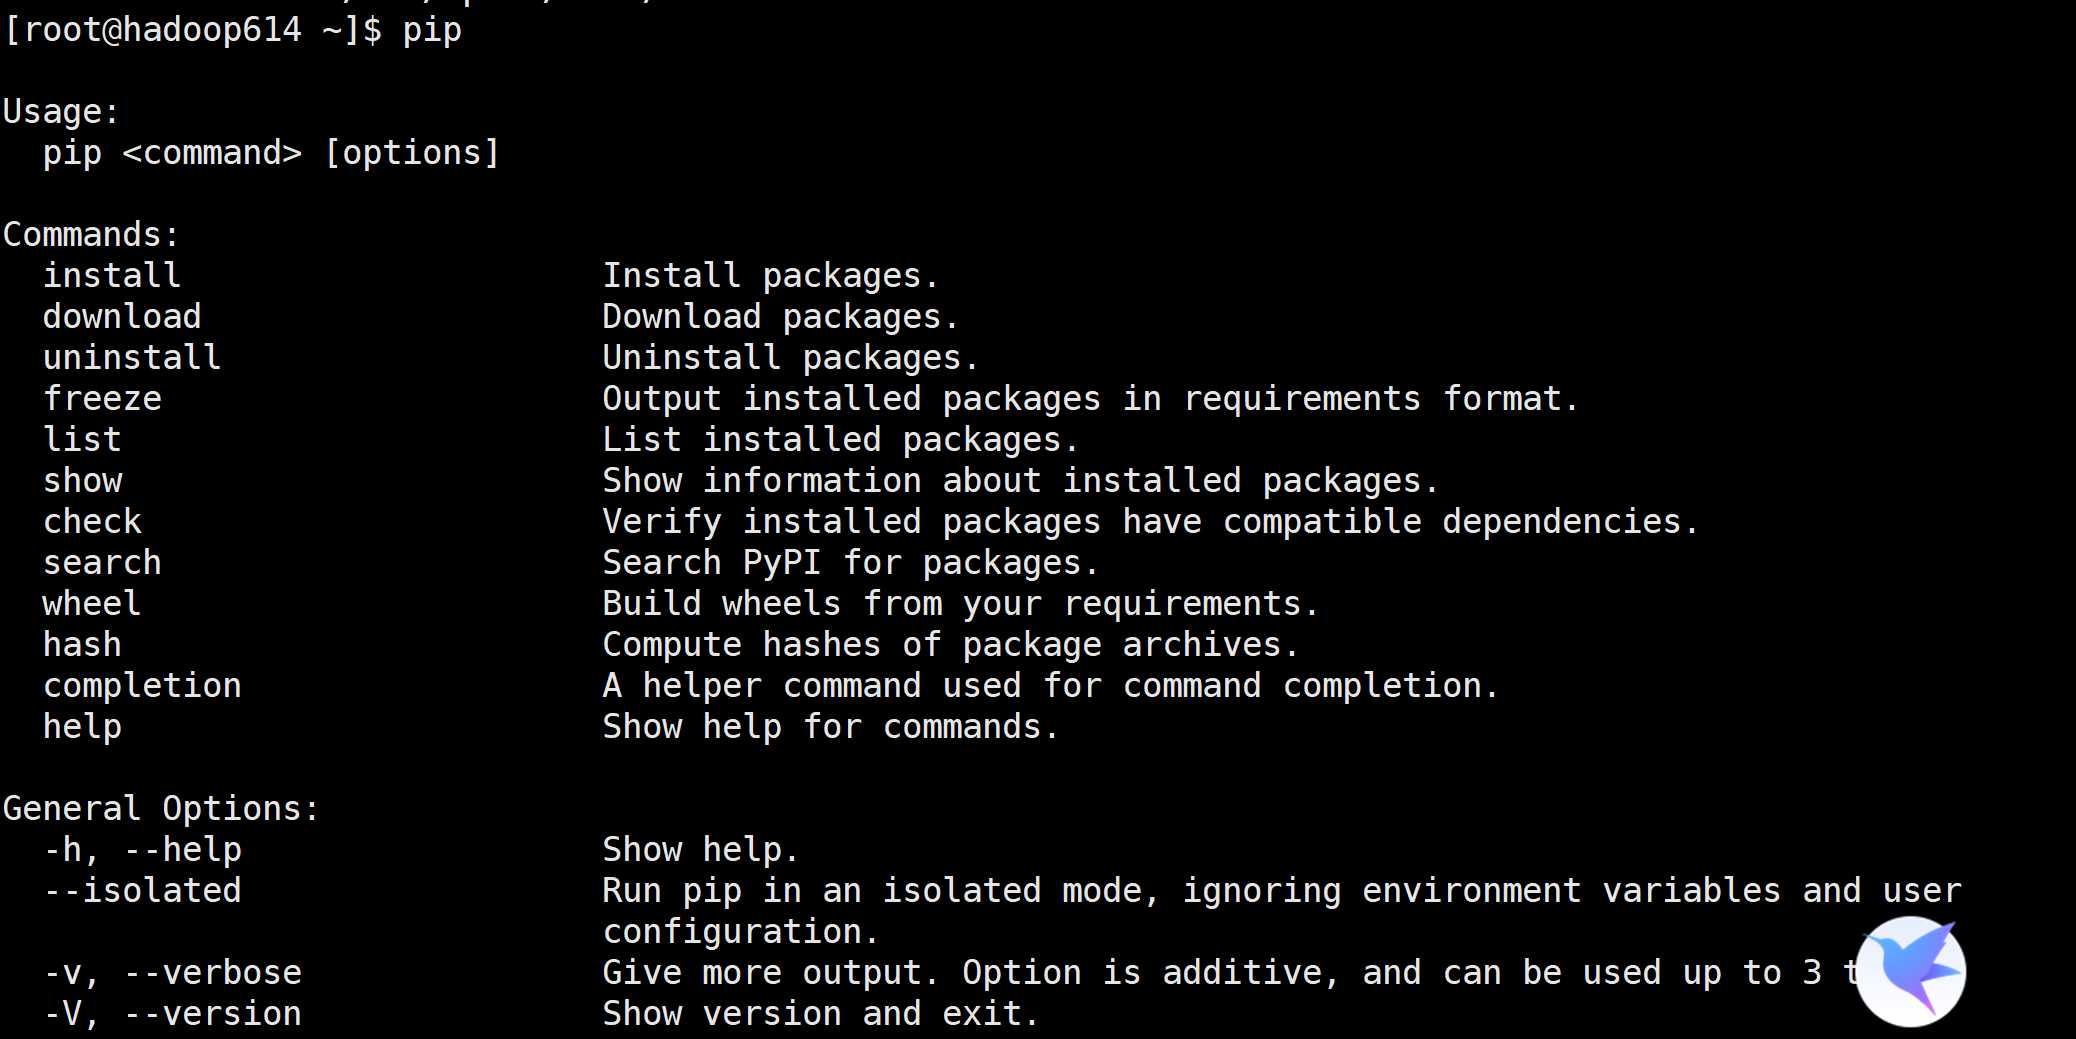The width and height of the screenshot is (2076, 1039).
Task: Click the 'freeze' command name
Action: 102,398
